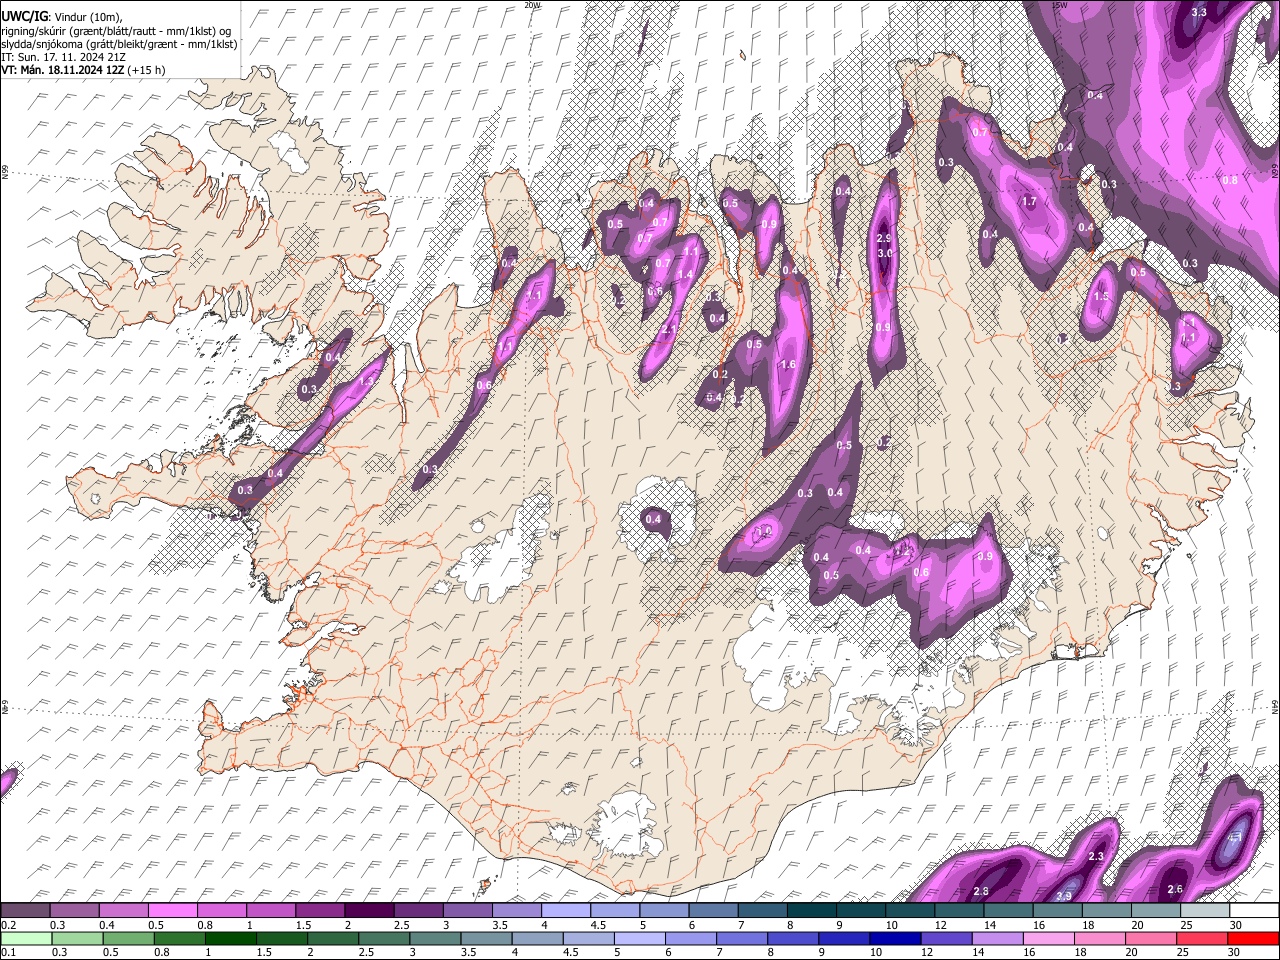Click the bright pink 0.5 swatch in the top snow scale
Viewport: 1280px width, 960px height.
coord(173,911)
